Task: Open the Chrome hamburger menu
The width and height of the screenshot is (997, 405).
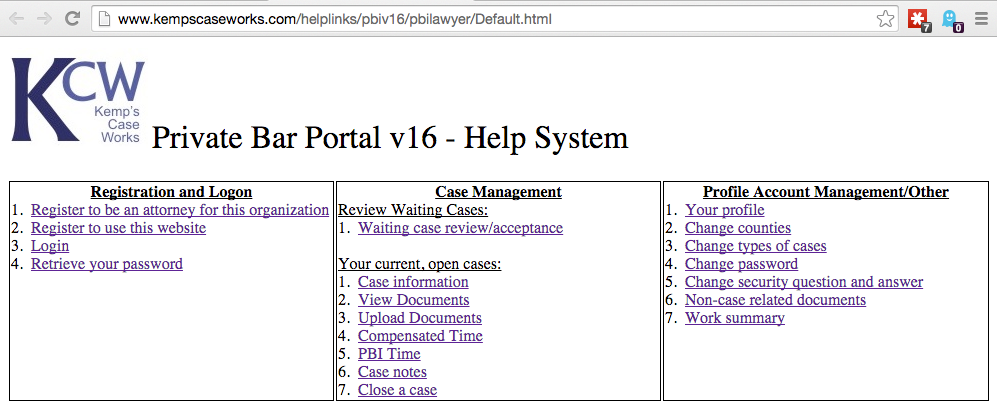Action: tap(981, 19)
